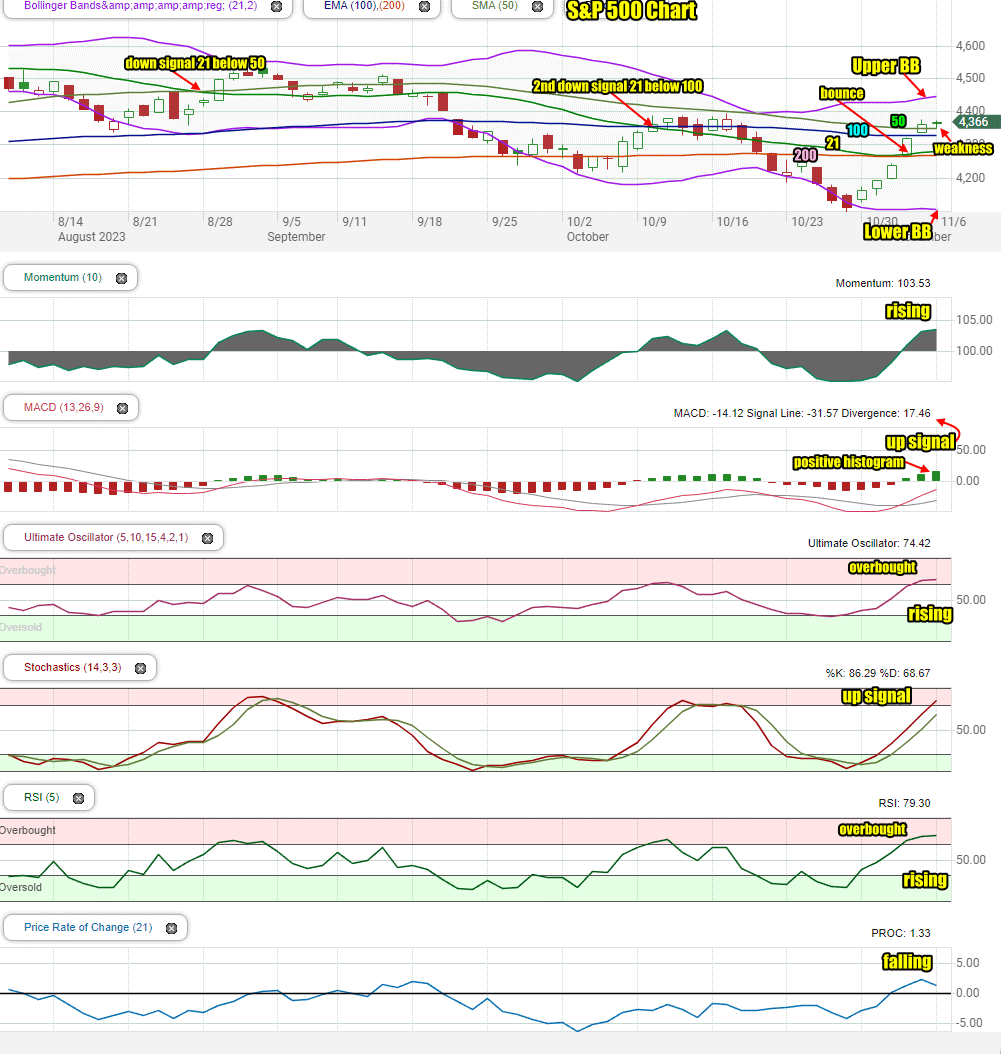Screen dimensions: 1001x1054
Task: Click the Stochastics (14,3,3) label
Action: (73, 667)
